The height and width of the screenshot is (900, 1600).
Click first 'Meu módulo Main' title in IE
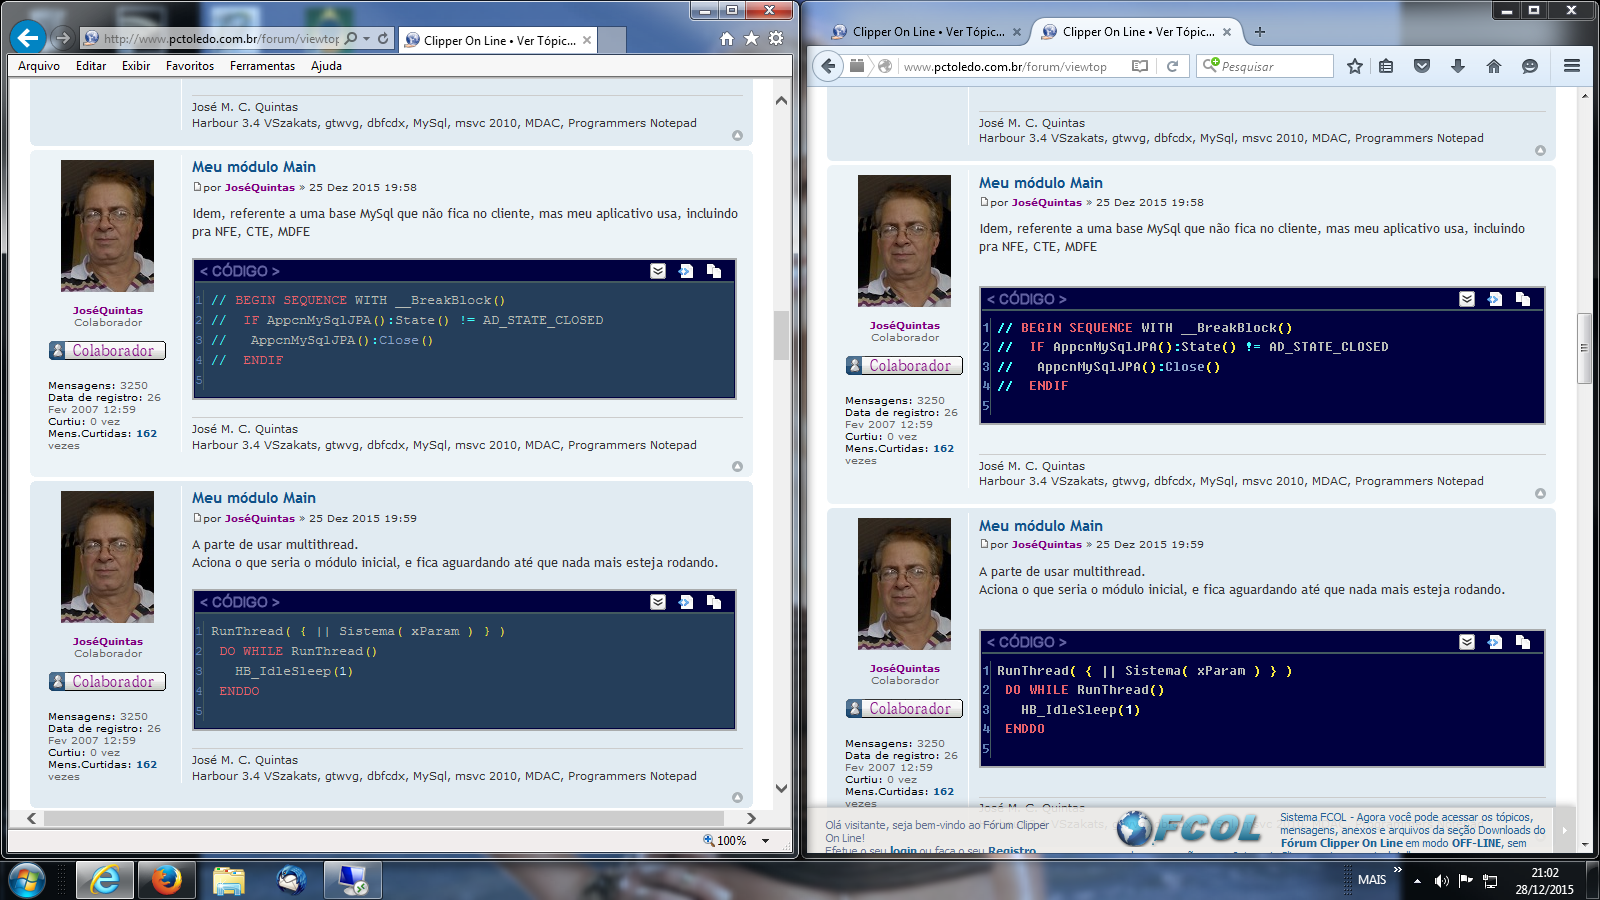pyautogui.click(x=254, y=167)
